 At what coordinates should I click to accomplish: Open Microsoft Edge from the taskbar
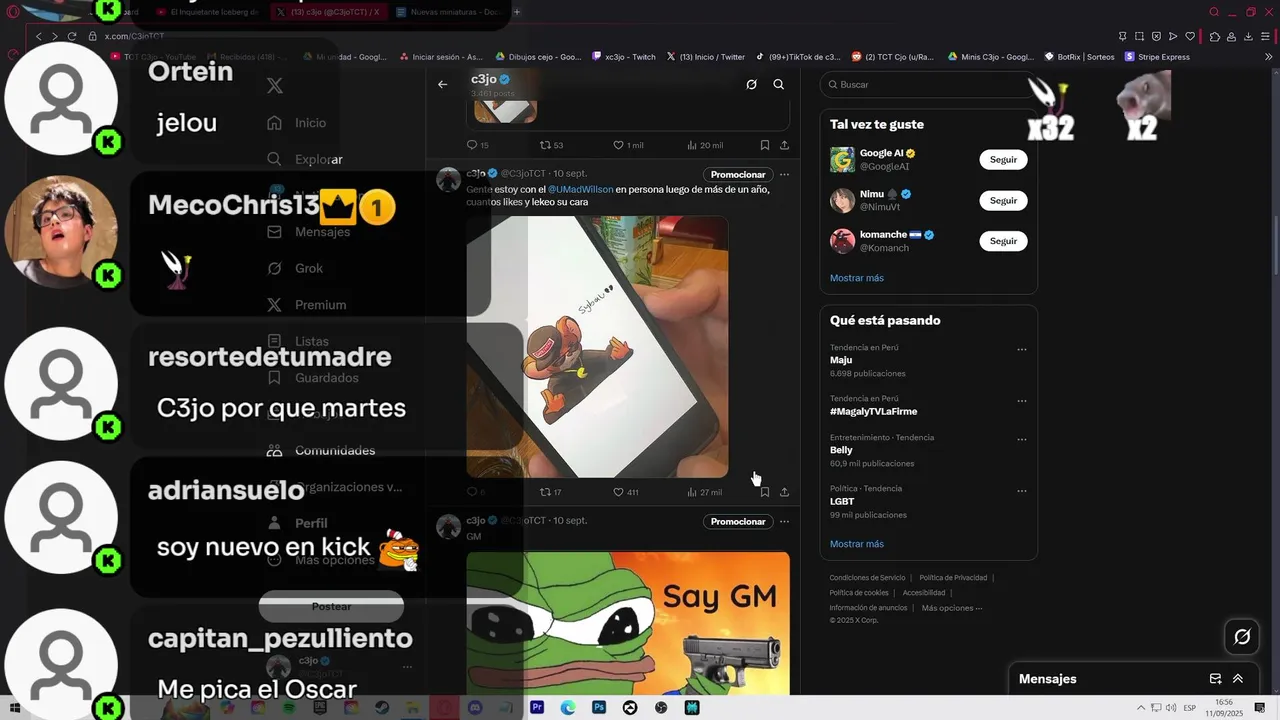pyautogui.click(x=568, y=707)
